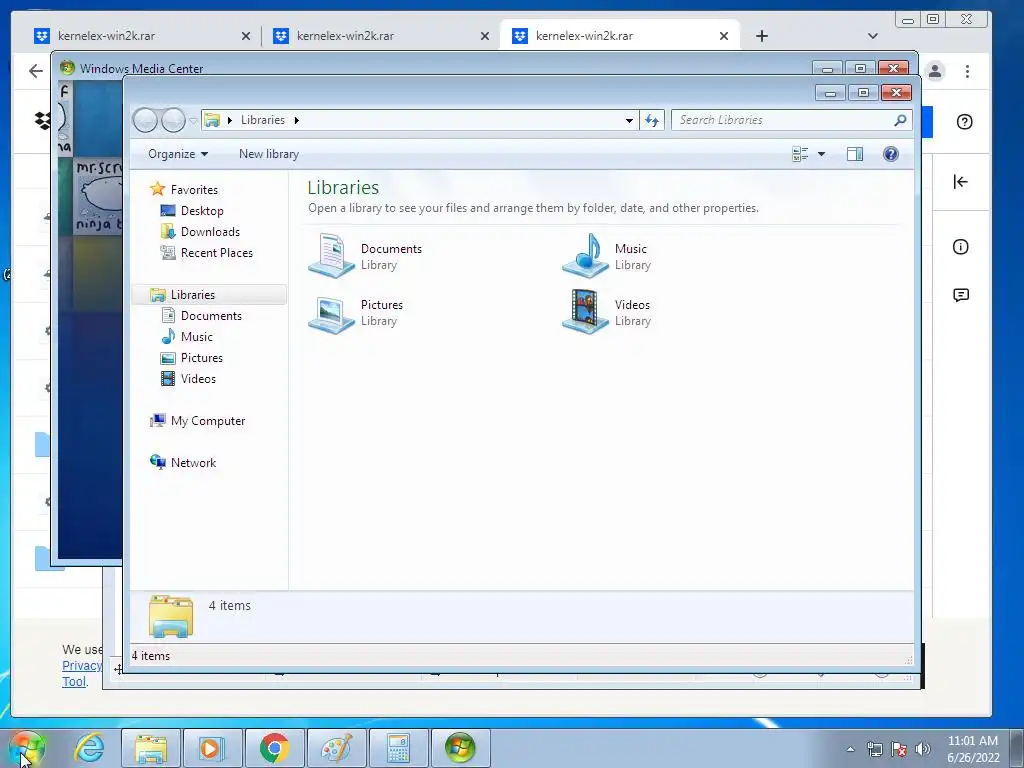Open the browser three-dot menu
1024x768 pixels.
click(967, 71)
